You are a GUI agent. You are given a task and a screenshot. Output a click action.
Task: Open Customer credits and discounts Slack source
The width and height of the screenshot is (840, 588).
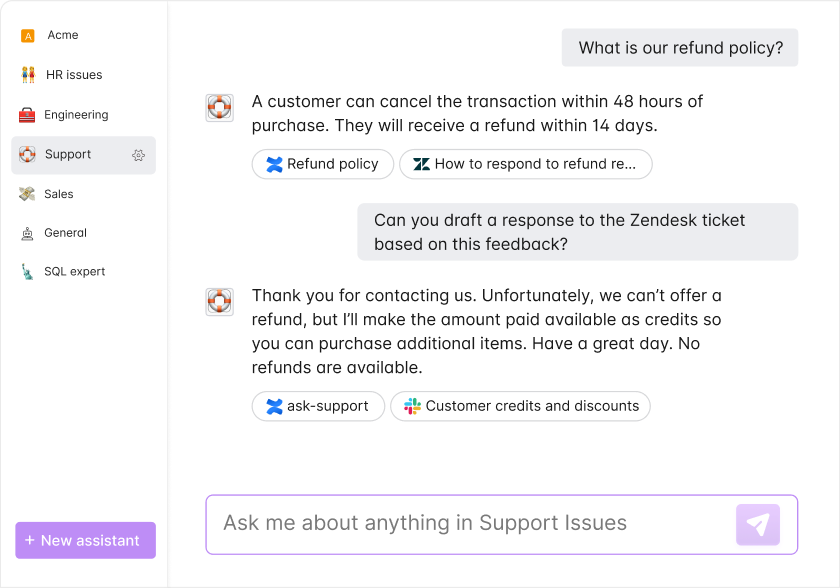520,406
